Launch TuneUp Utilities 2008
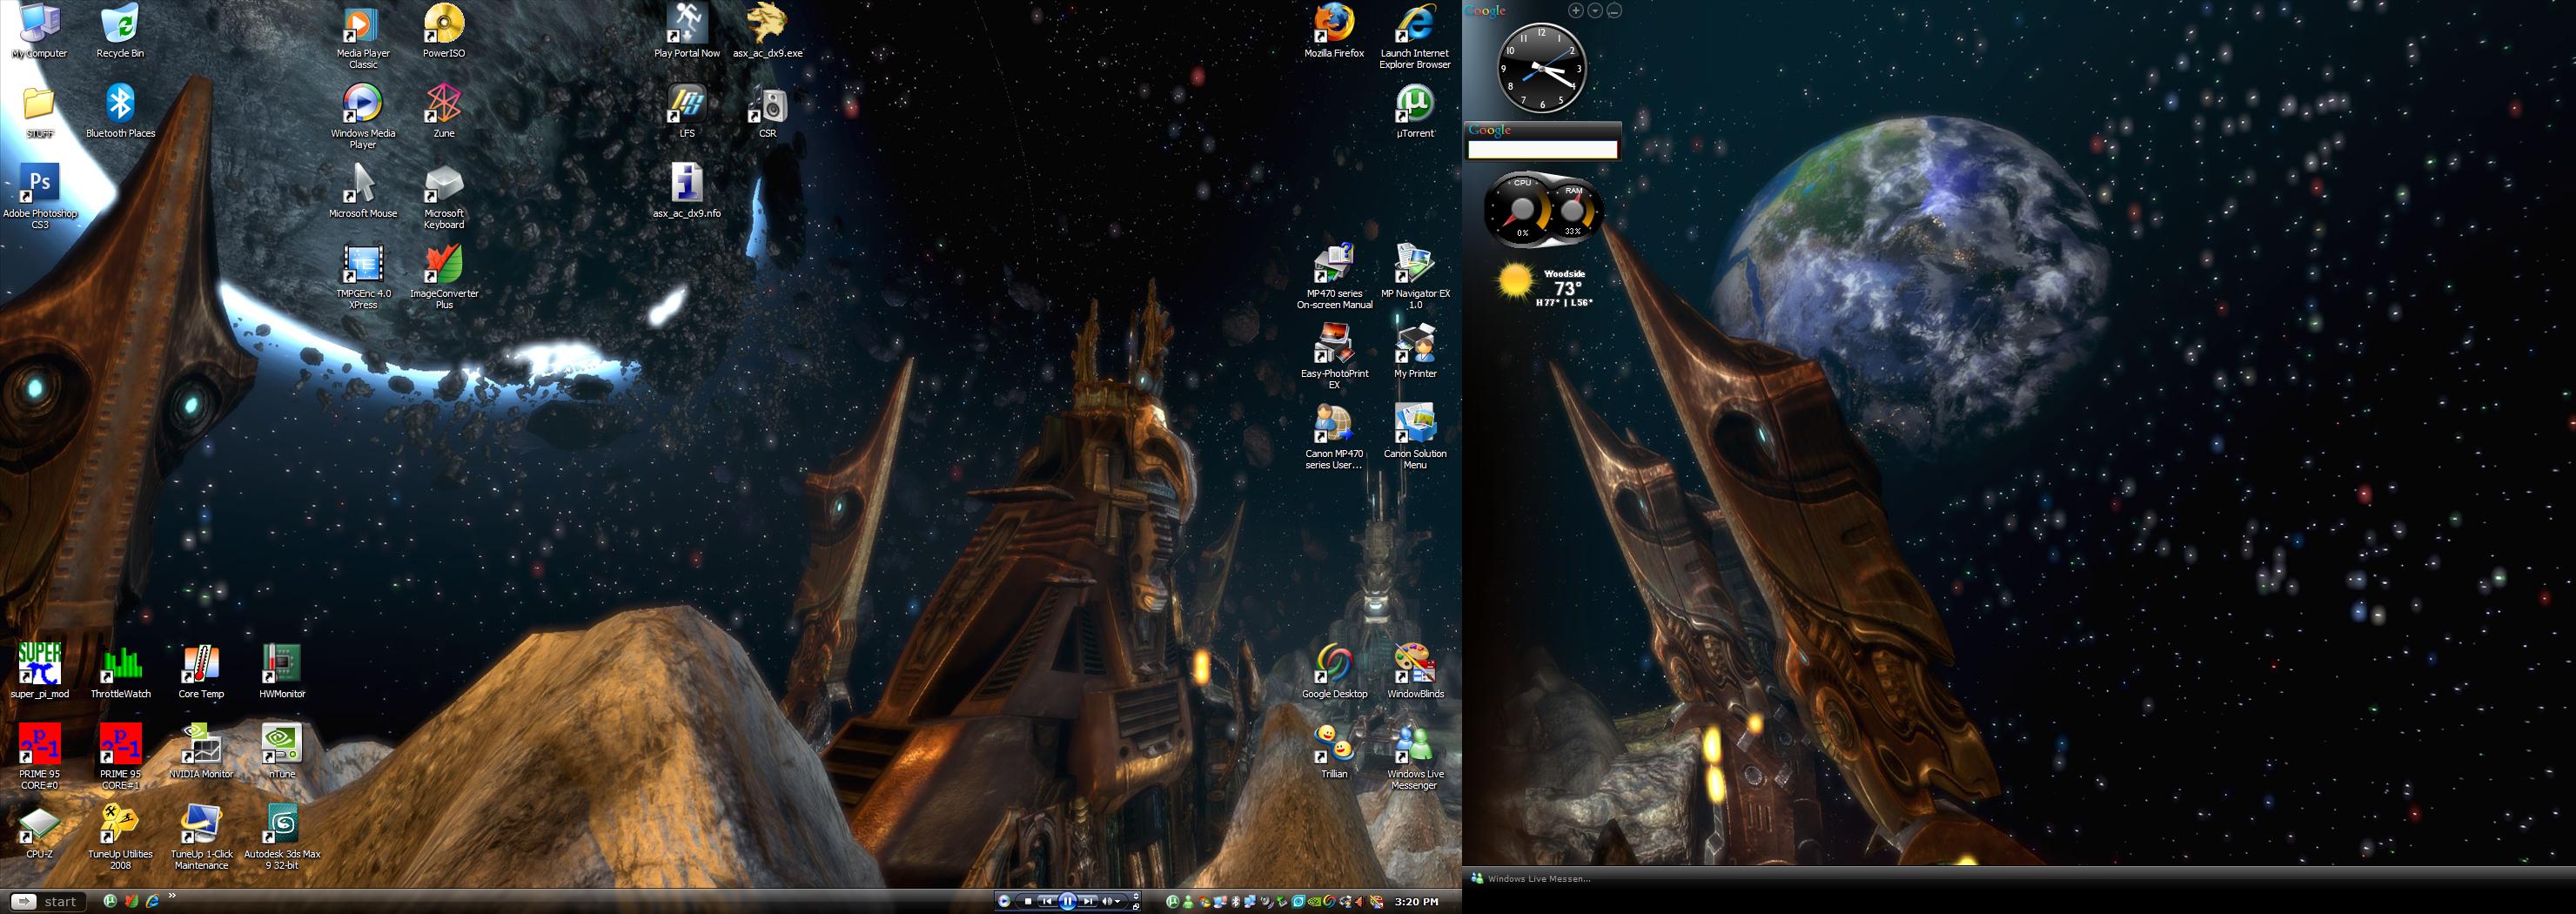Screen dimensions: 2576x914 pyautogui.click(x=120, y=837)
